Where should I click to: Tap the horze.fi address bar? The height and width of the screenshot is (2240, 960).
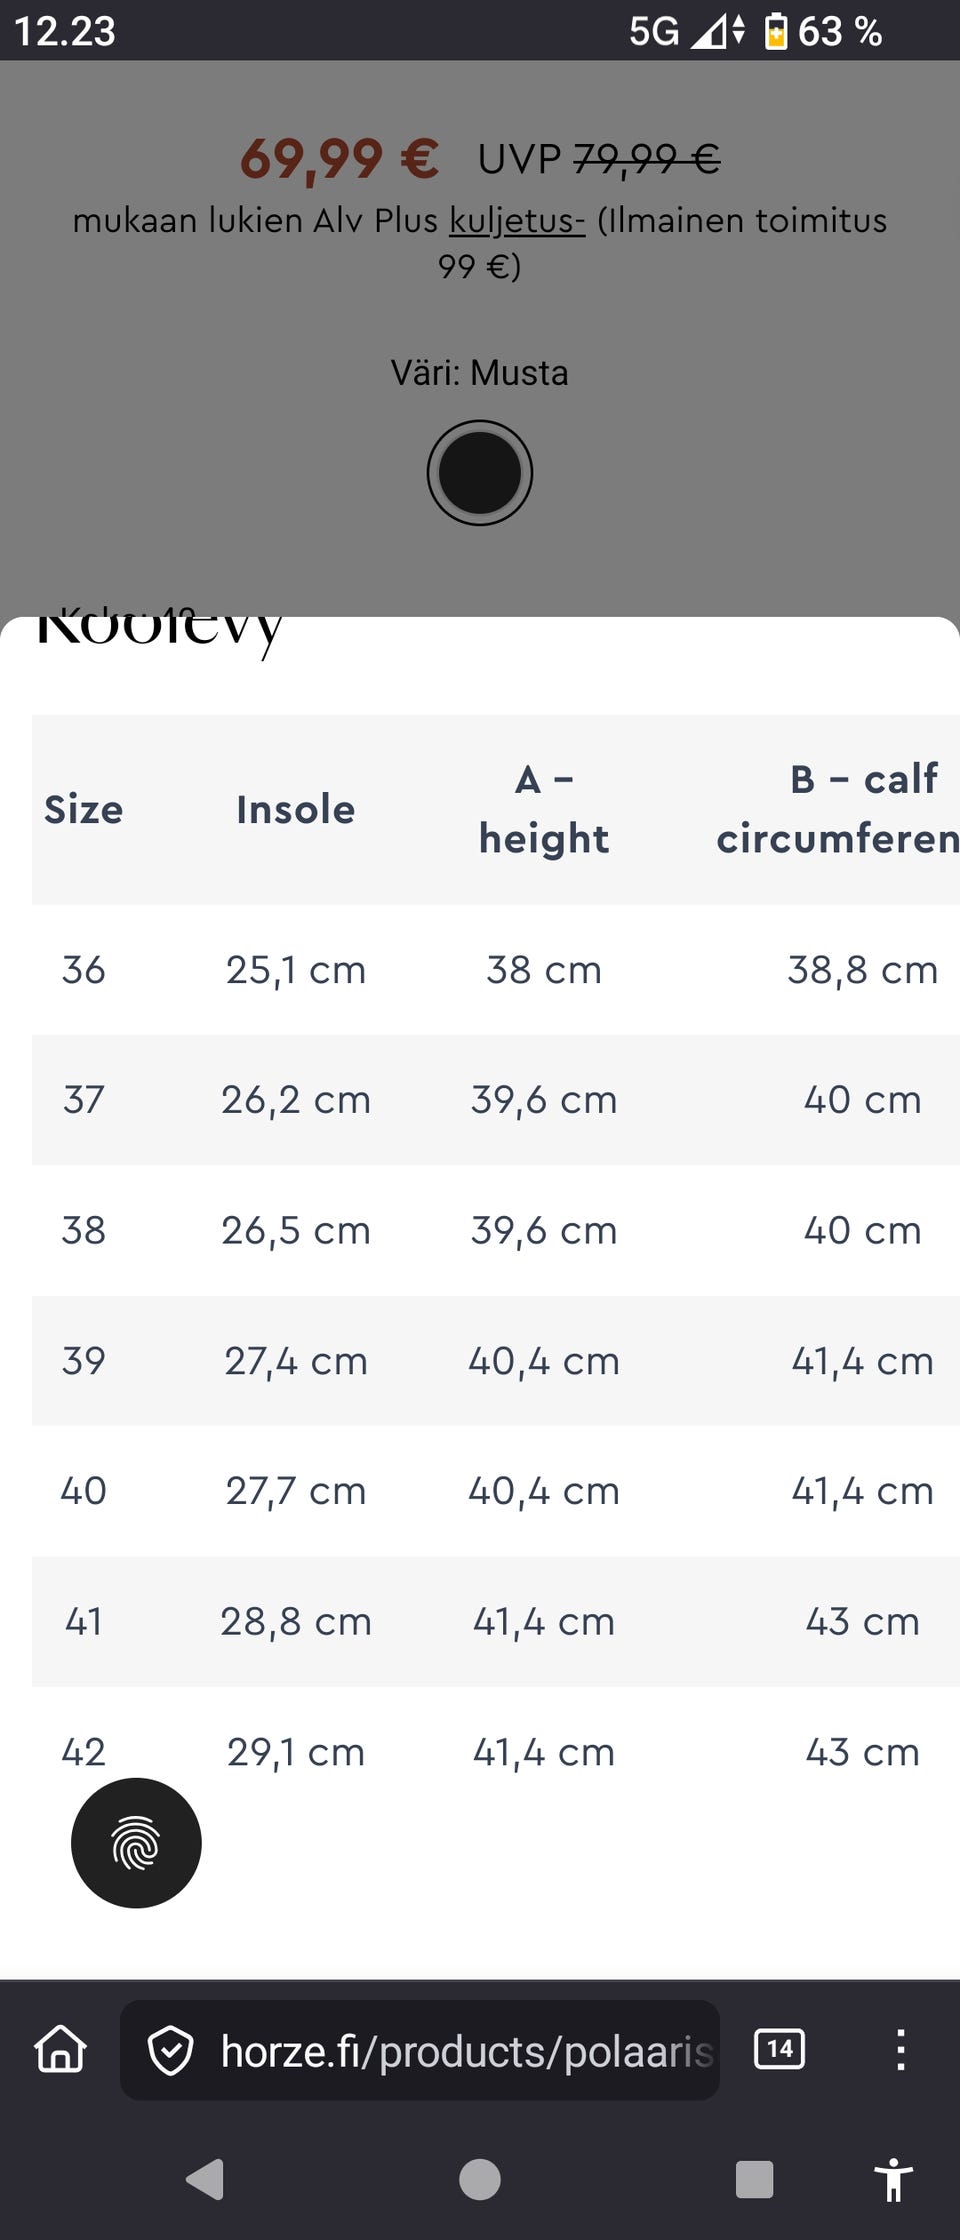[465, 2051]
